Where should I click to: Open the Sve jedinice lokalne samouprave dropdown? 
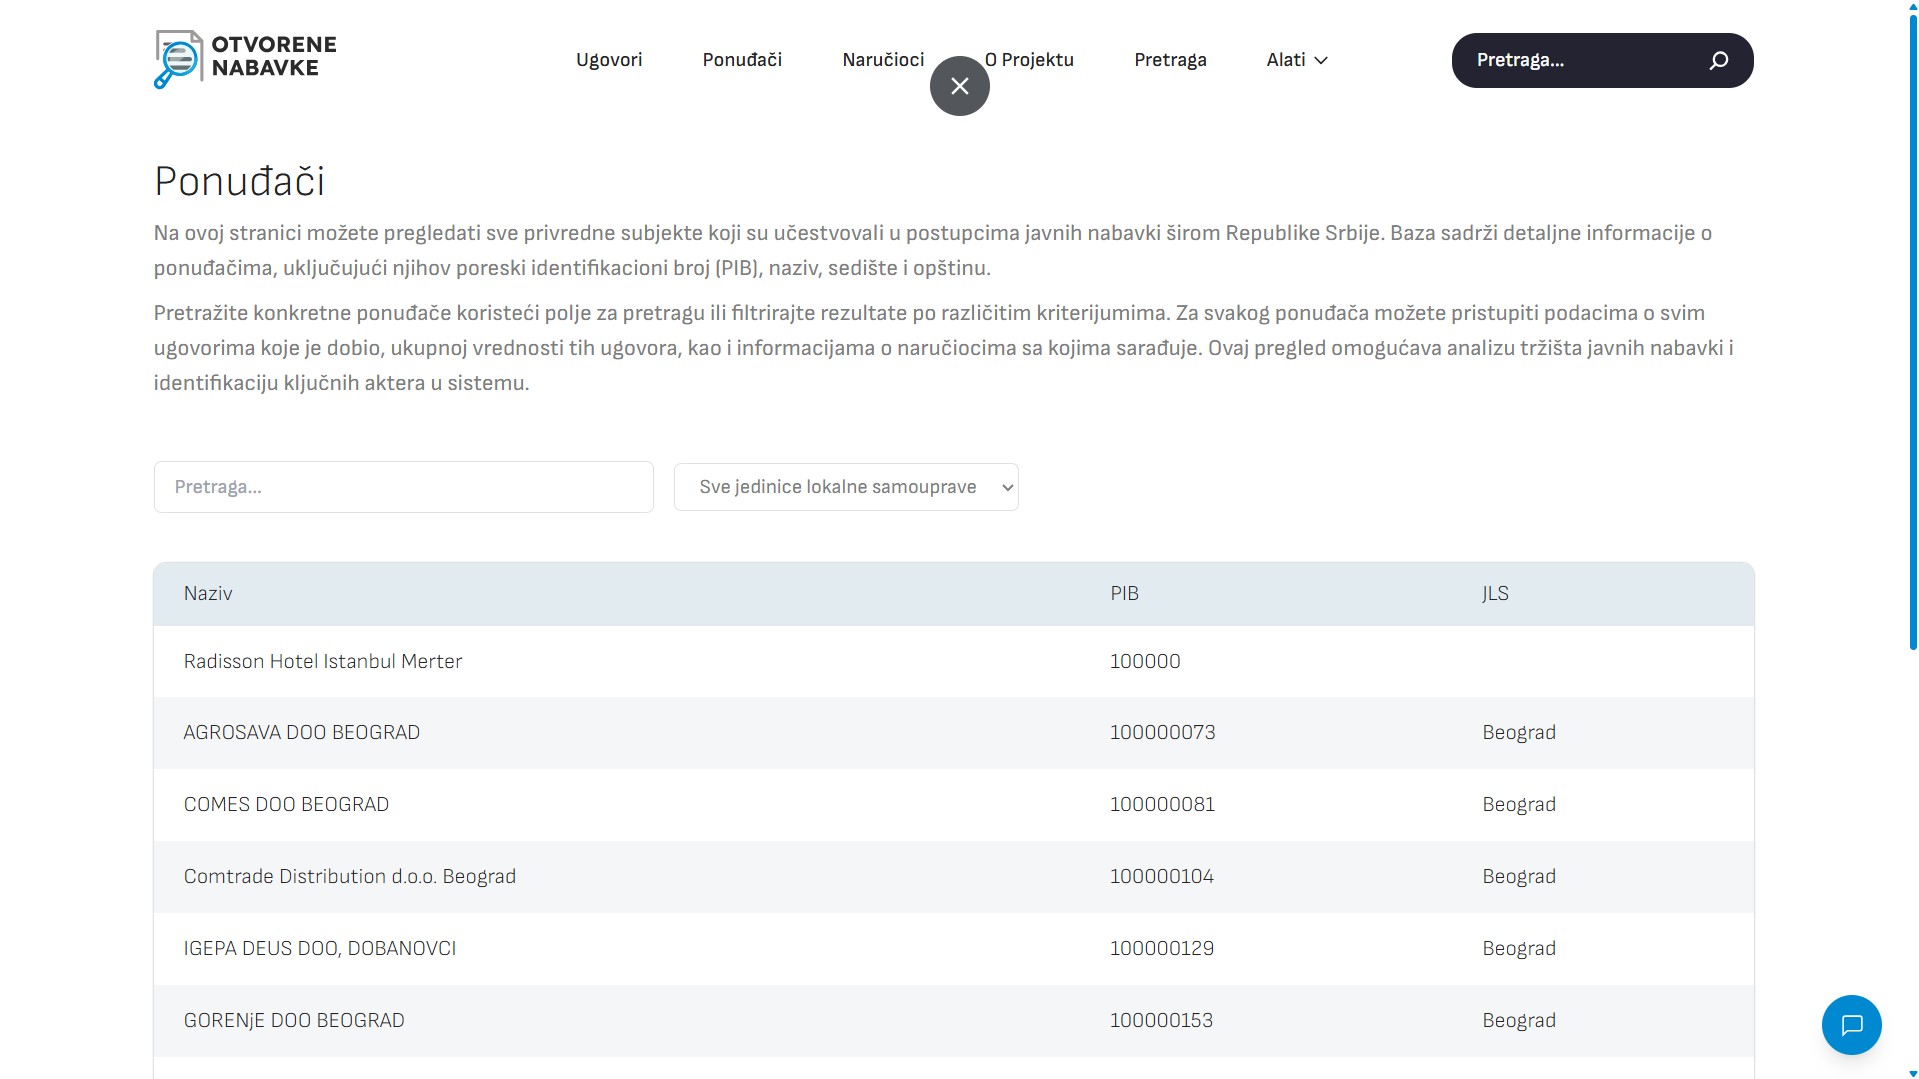846,487
